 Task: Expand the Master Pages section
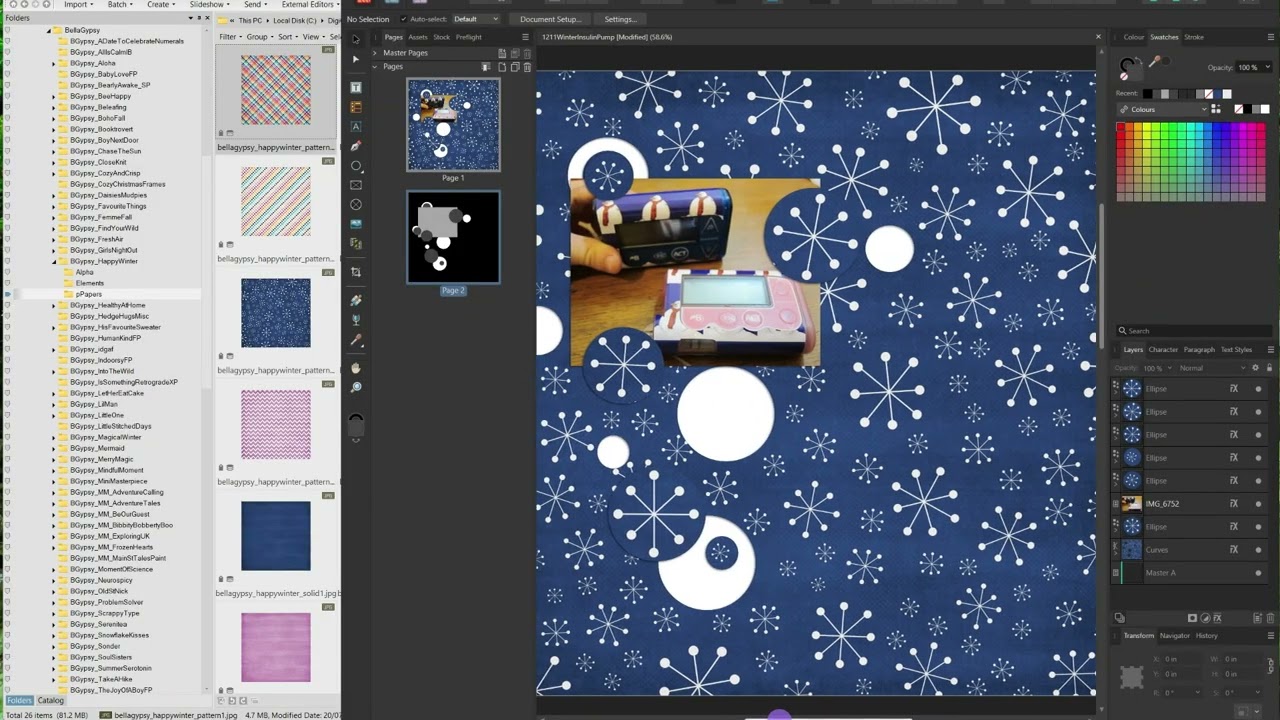[x=375, y=53]
